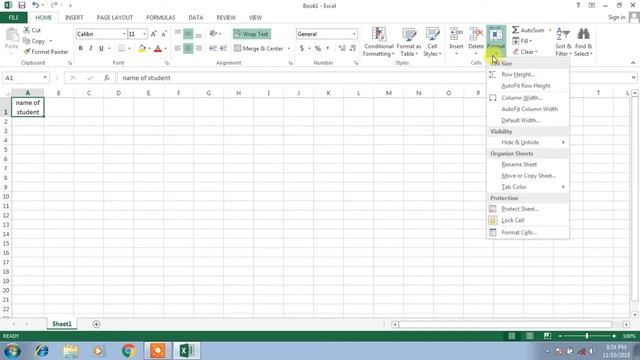Click the Increase Decimal icon
This screenshot has width=640, height=360.
[342, 48]
